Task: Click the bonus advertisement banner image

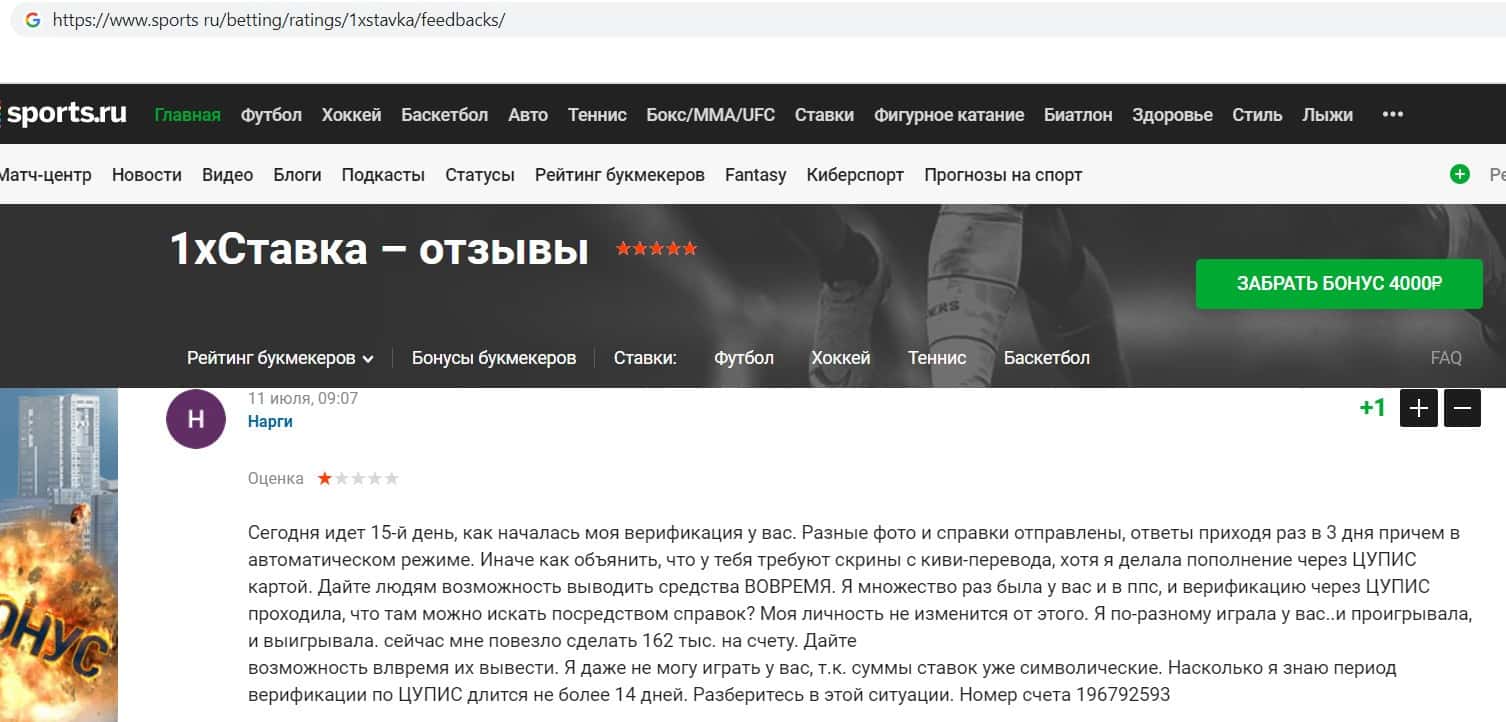Action: pos(58,555)
